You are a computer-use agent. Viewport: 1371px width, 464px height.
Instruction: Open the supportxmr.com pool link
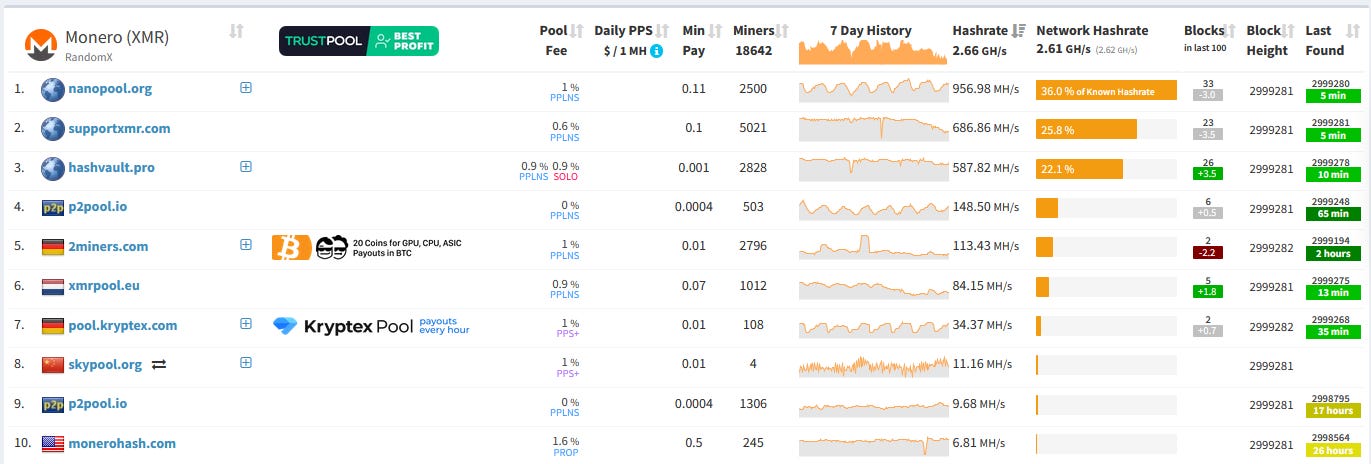(119, 129)
